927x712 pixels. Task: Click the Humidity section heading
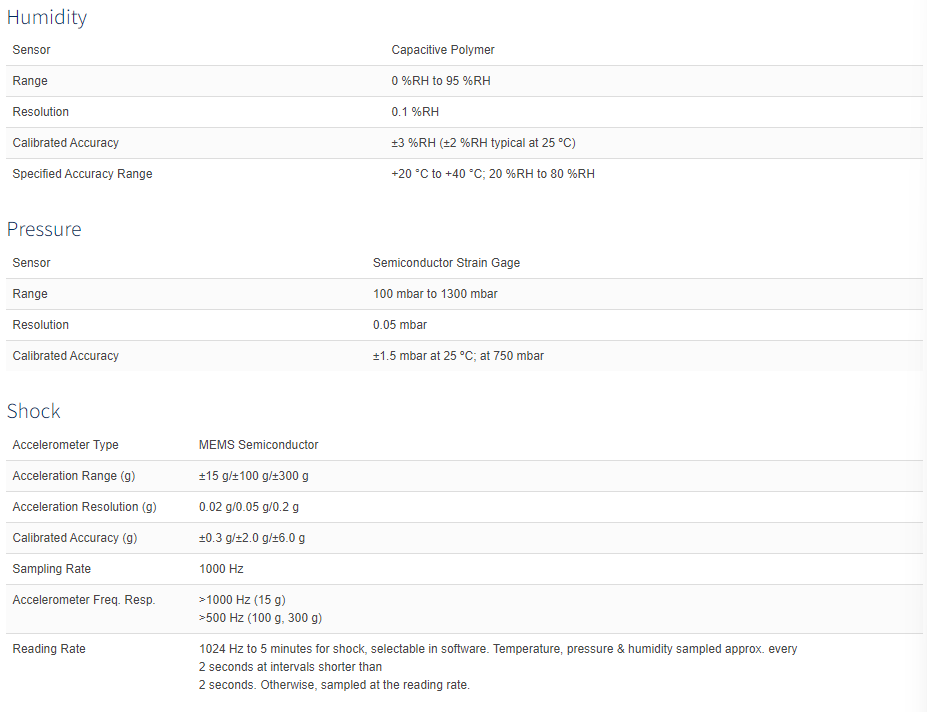tap(47, 18)
